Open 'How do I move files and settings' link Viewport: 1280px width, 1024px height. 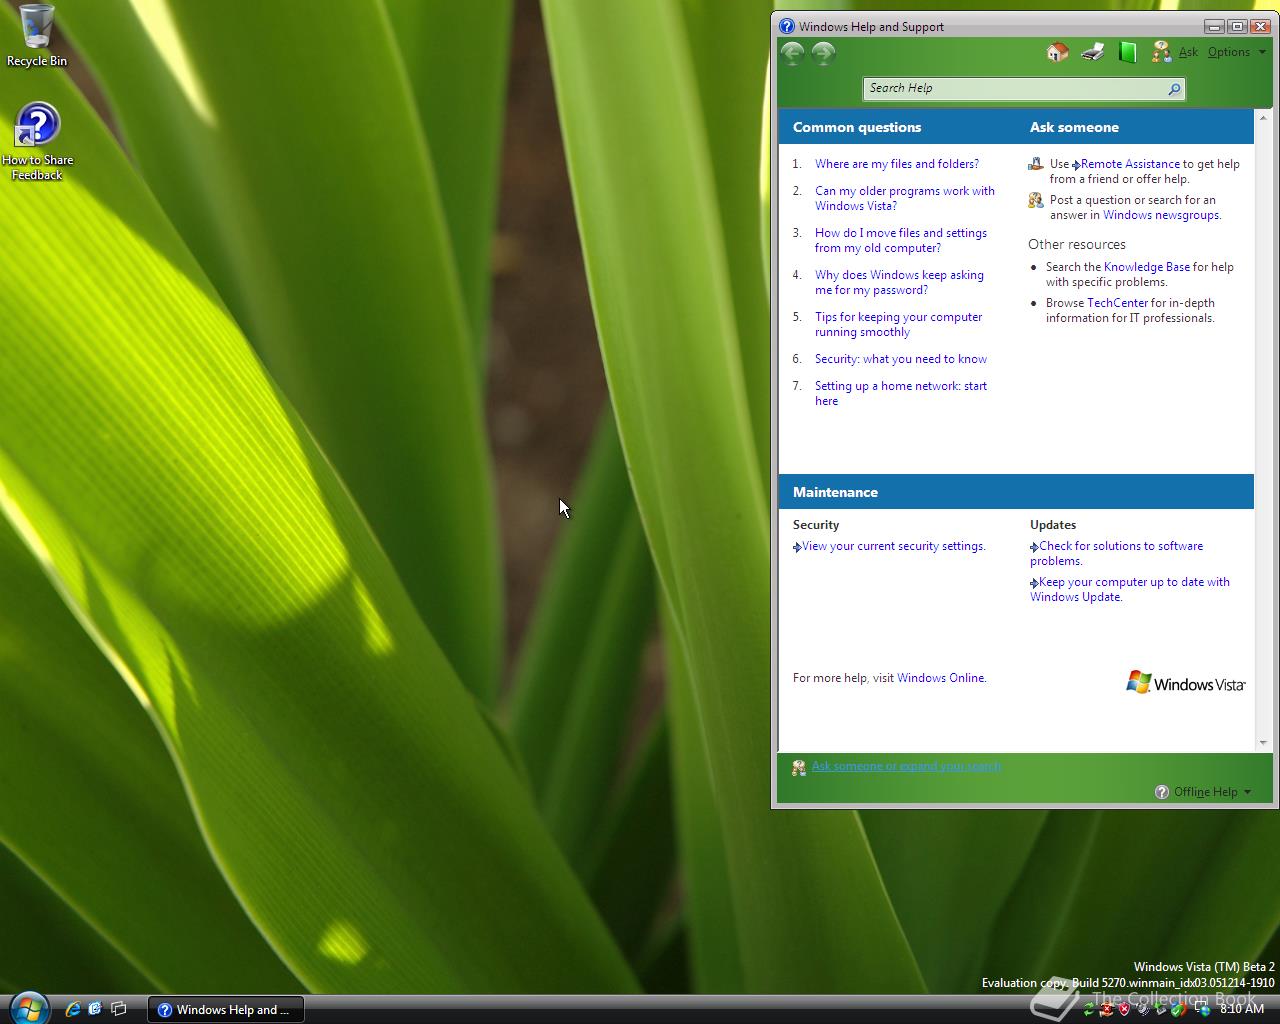pyautogui.click(x=901, y=240)
